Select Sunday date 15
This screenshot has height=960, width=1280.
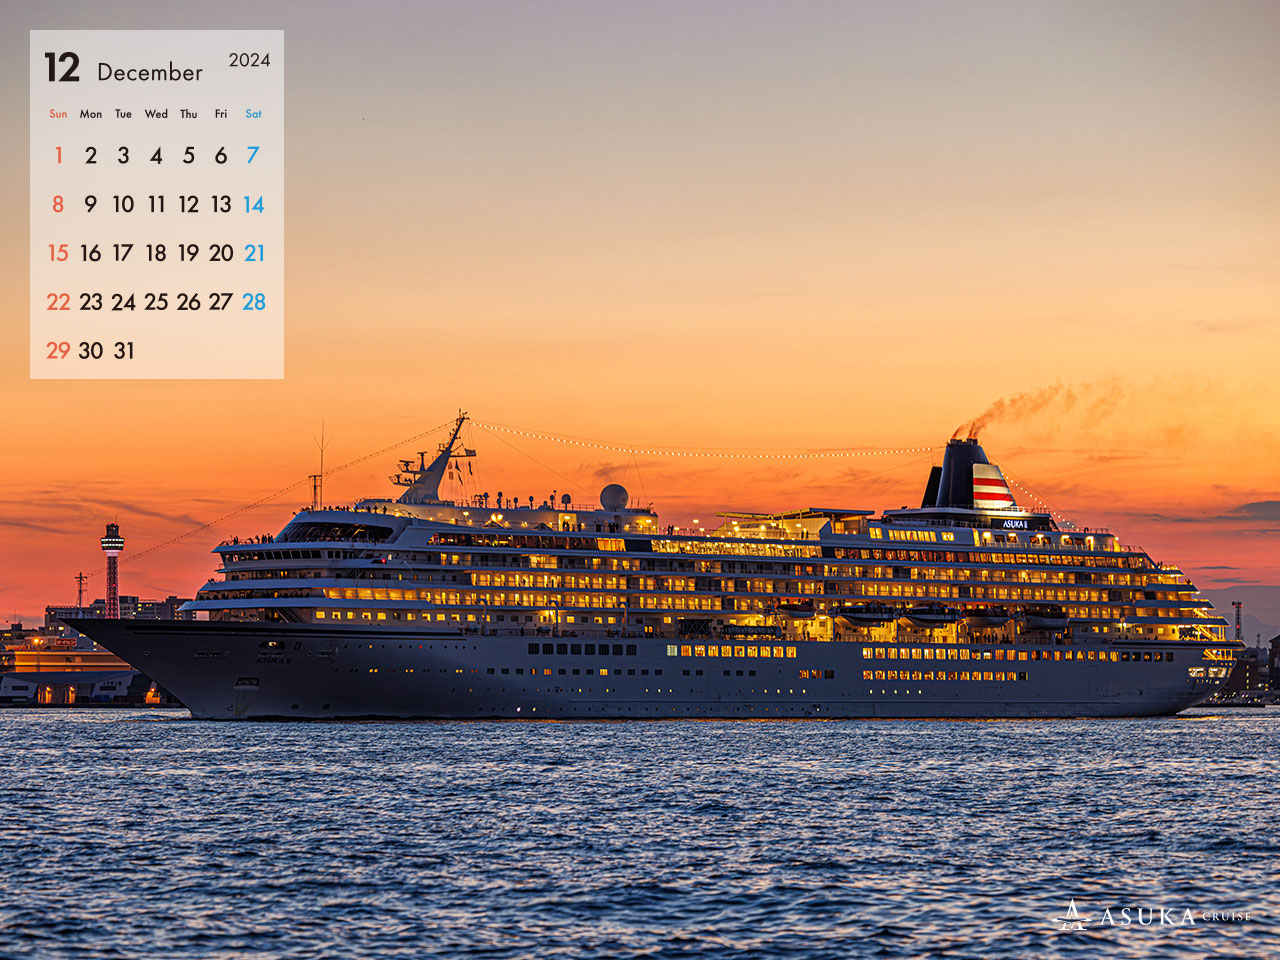click(x=58, y=253)
